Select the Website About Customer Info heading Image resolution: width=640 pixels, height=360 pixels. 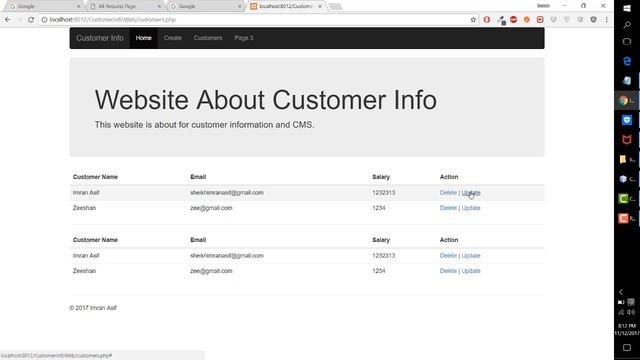(x=266, y=100)
